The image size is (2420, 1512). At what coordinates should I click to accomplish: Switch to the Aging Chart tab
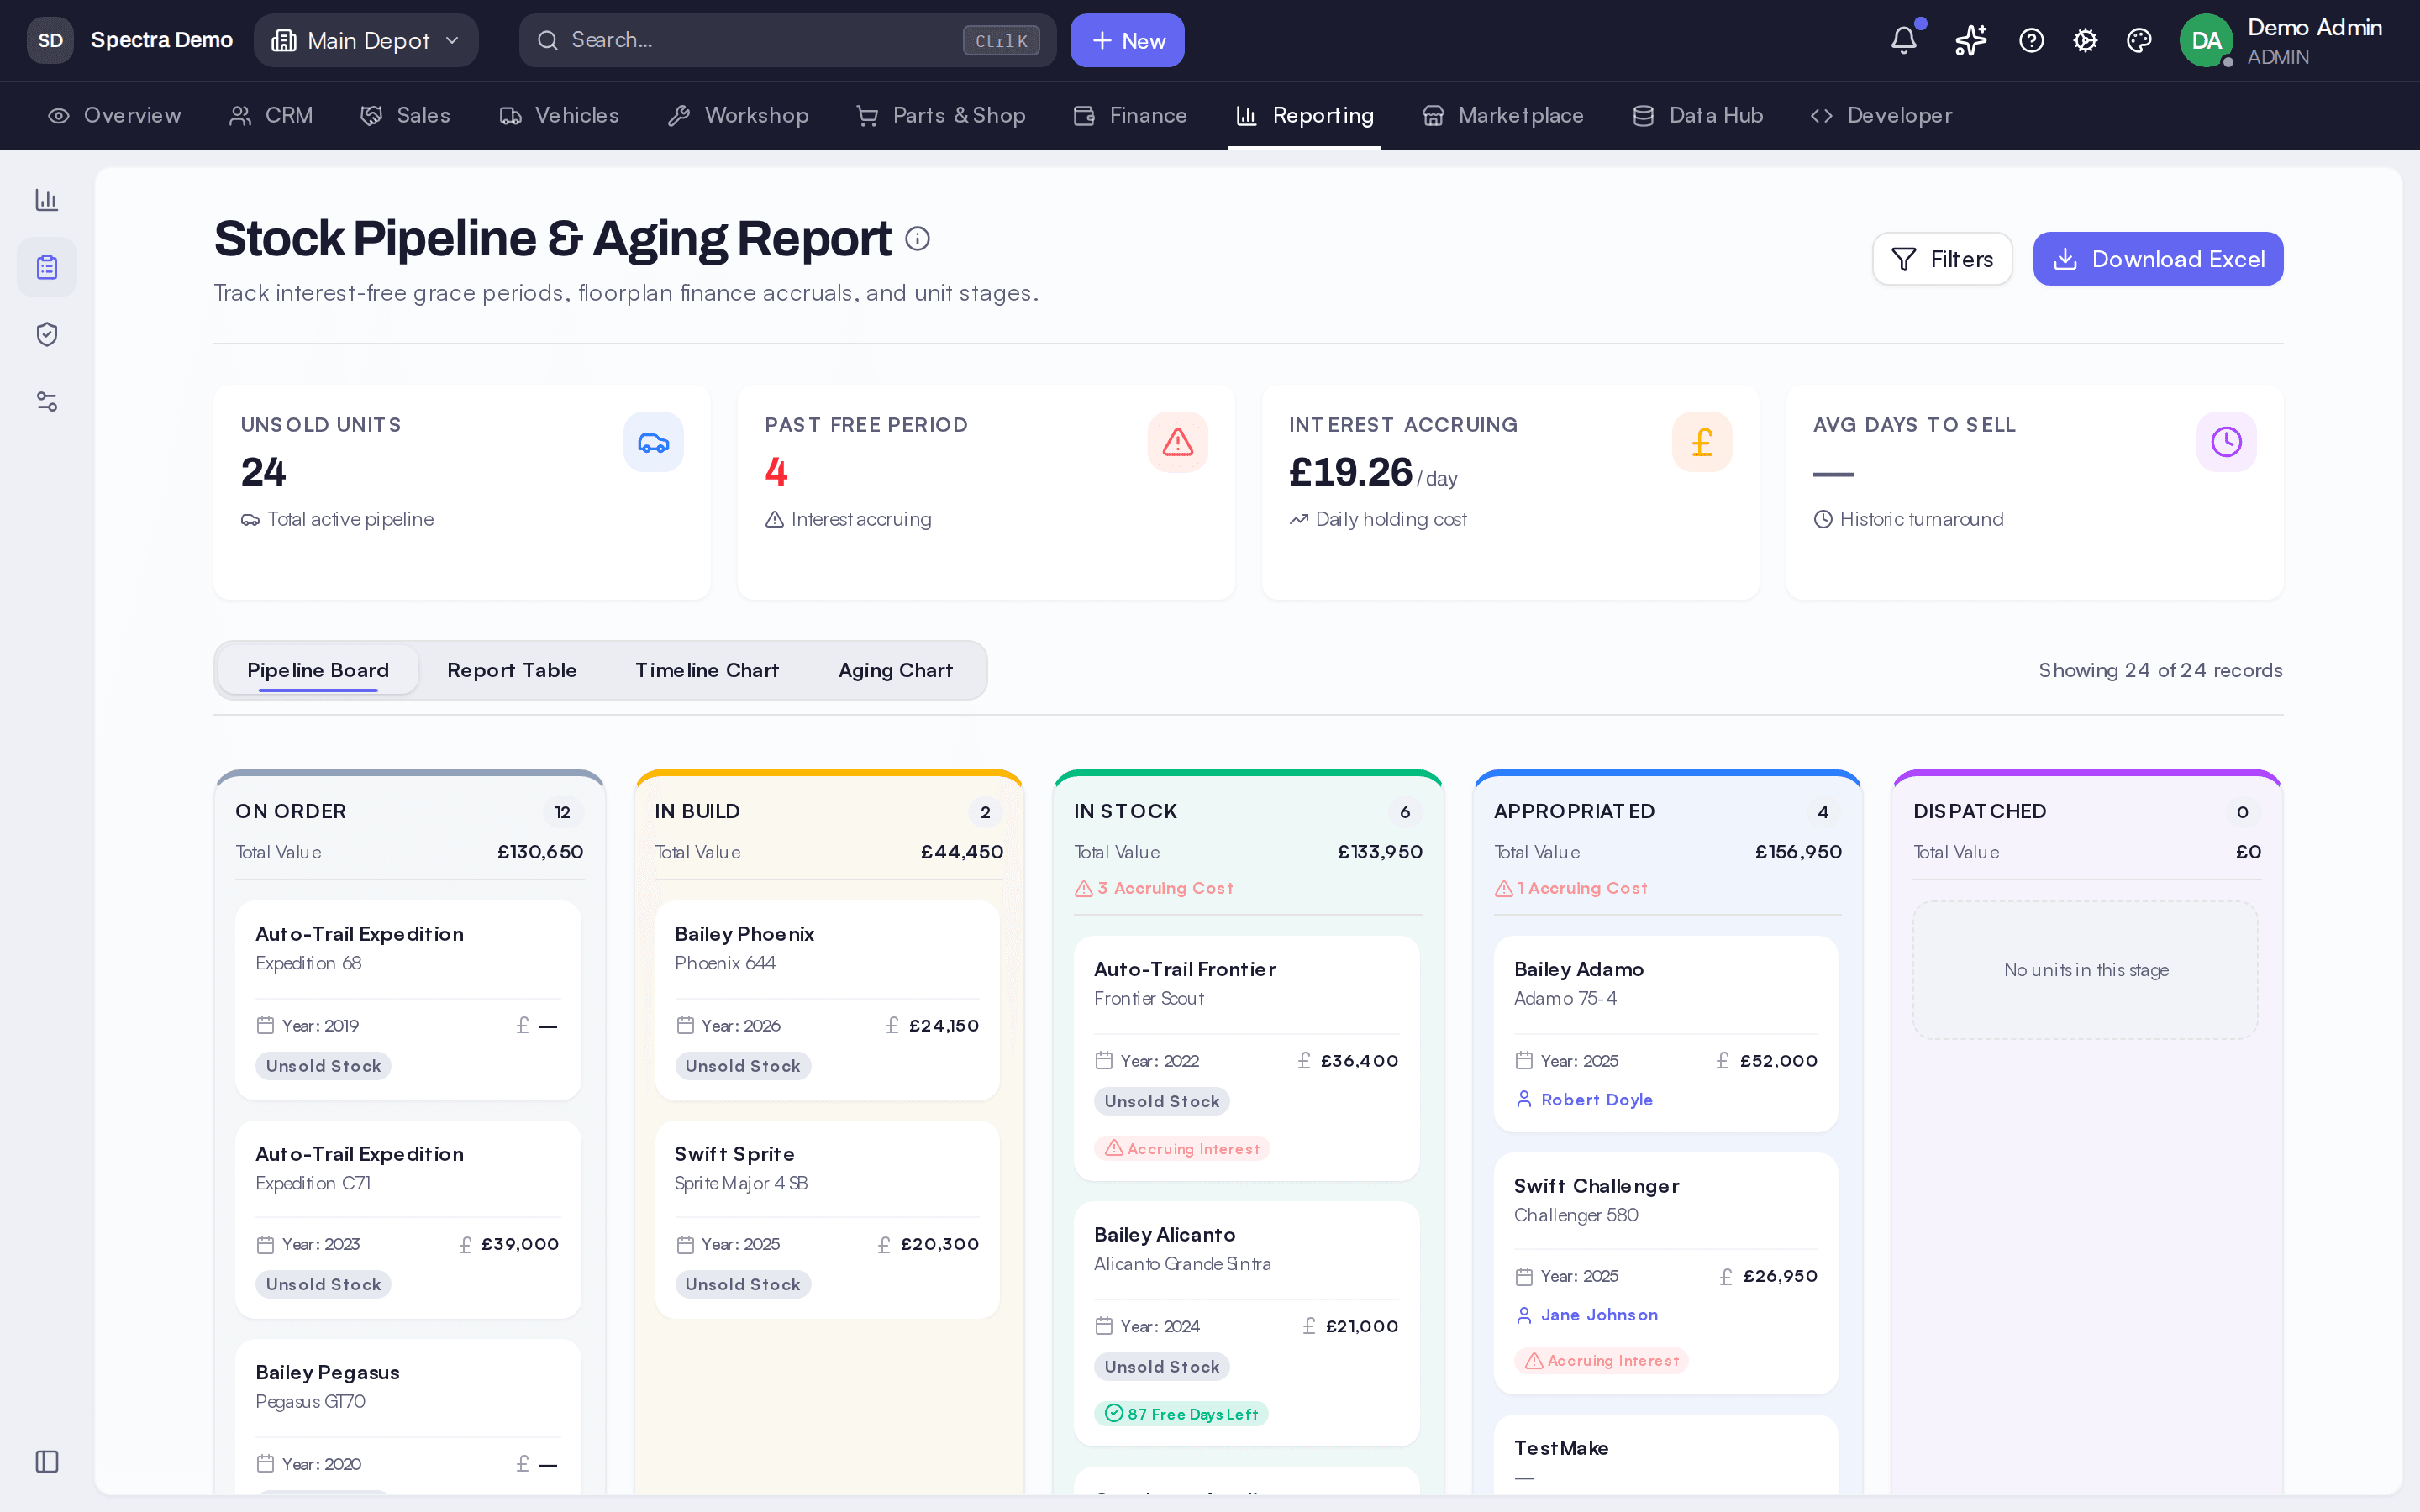(895, 670)
